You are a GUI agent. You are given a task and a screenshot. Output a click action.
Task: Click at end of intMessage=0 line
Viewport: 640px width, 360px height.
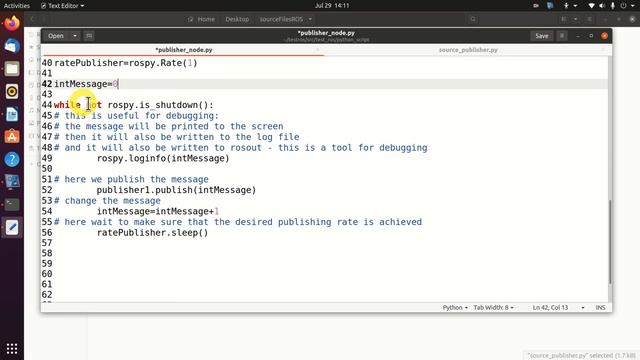click(x=118, y=84)
